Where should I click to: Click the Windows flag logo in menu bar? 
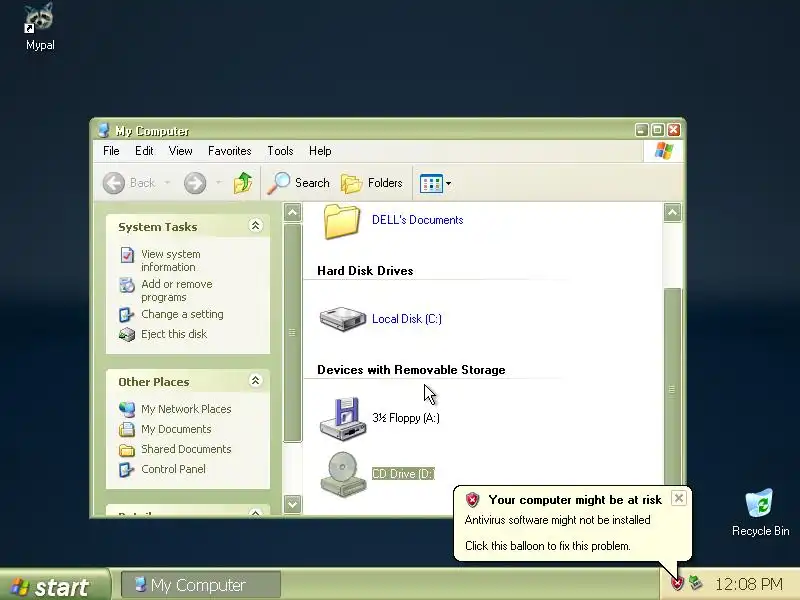pyautogui.click(x=663, y=151)
